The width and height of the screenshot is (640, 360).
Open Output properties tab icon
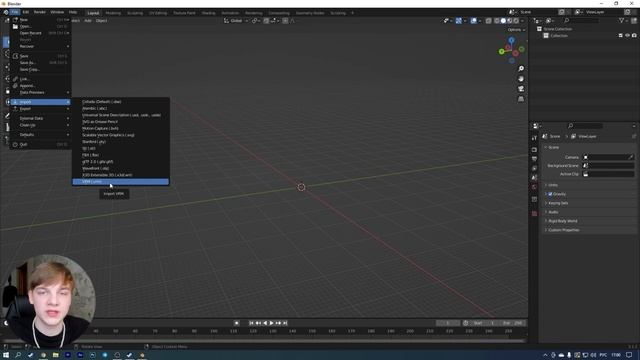(534, 159)
